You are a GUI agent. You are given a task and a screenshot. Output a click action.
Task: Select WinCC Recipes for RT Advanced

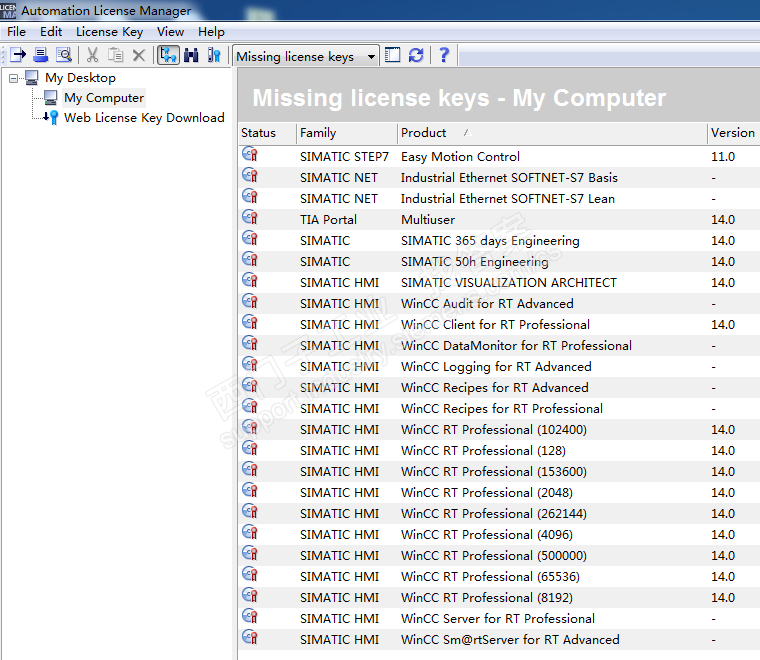coord(494,388)
